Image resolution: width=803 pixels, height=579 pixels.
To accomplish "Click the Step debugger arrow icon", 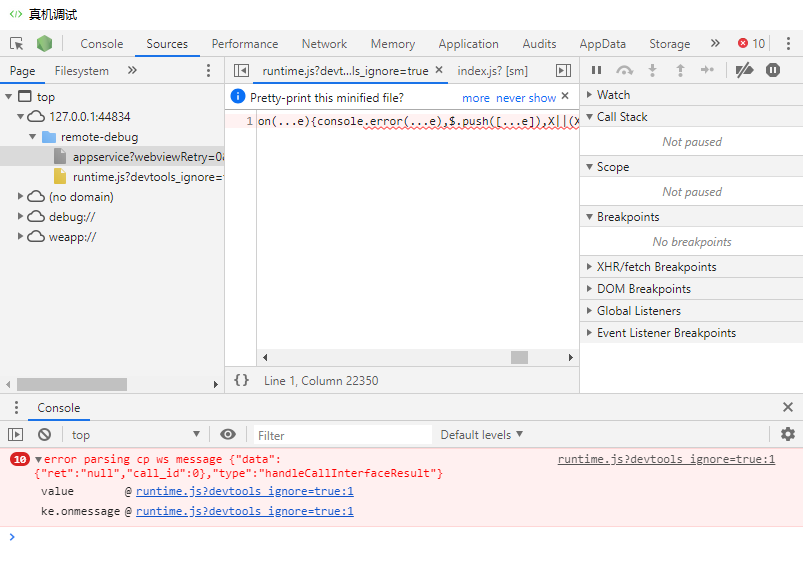I will [707, 70].
